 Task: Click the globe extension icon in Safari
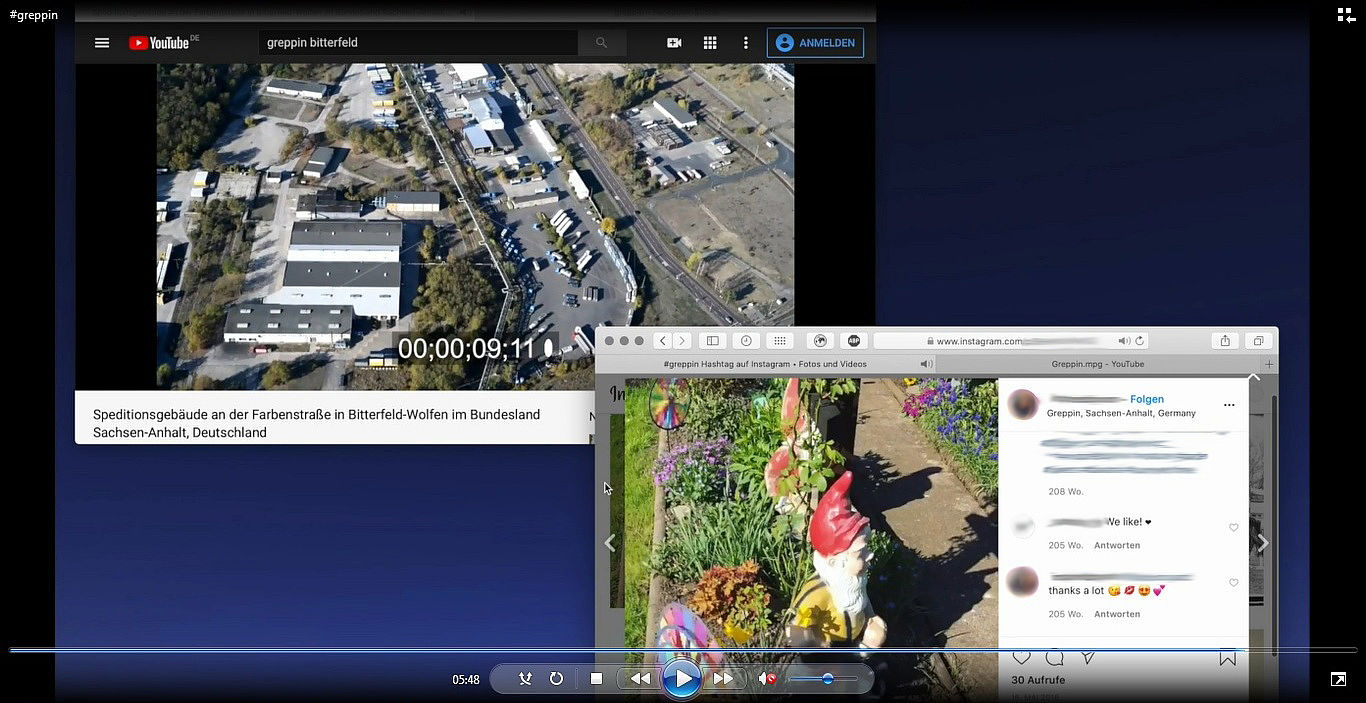coord(820,341)
